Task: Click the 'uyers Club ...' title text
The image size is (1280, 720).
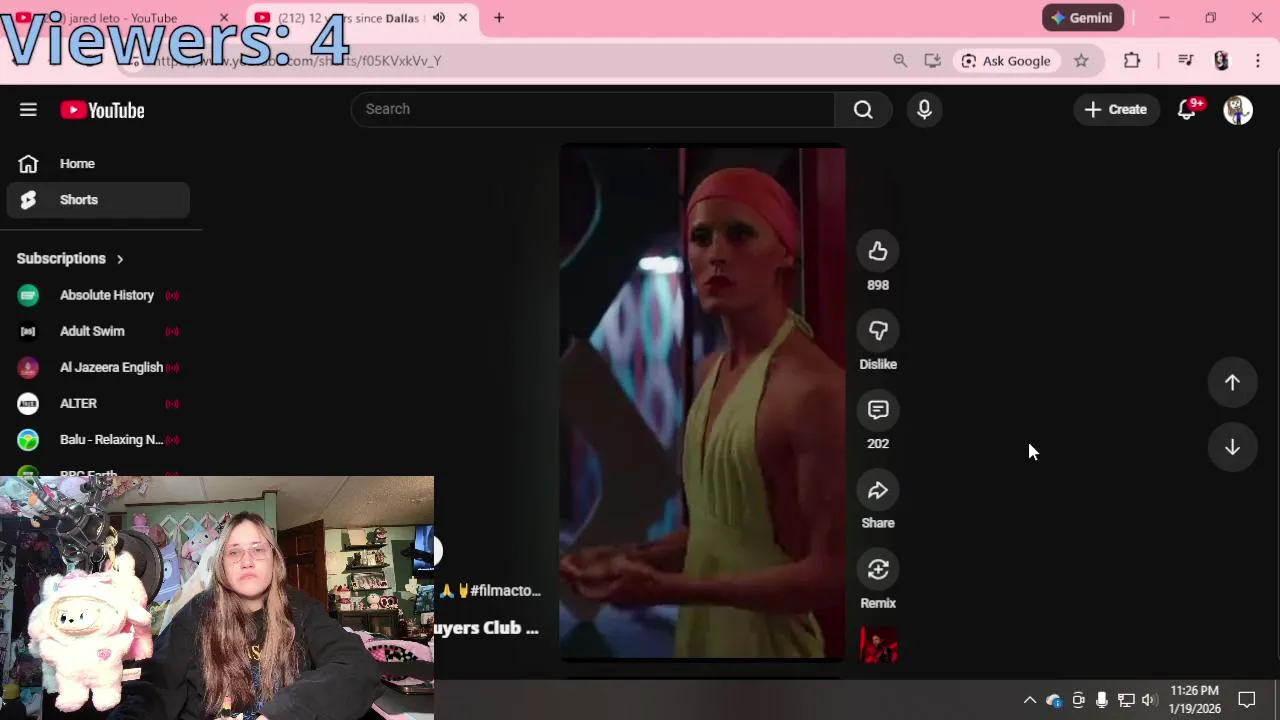Action: [487, 628]
